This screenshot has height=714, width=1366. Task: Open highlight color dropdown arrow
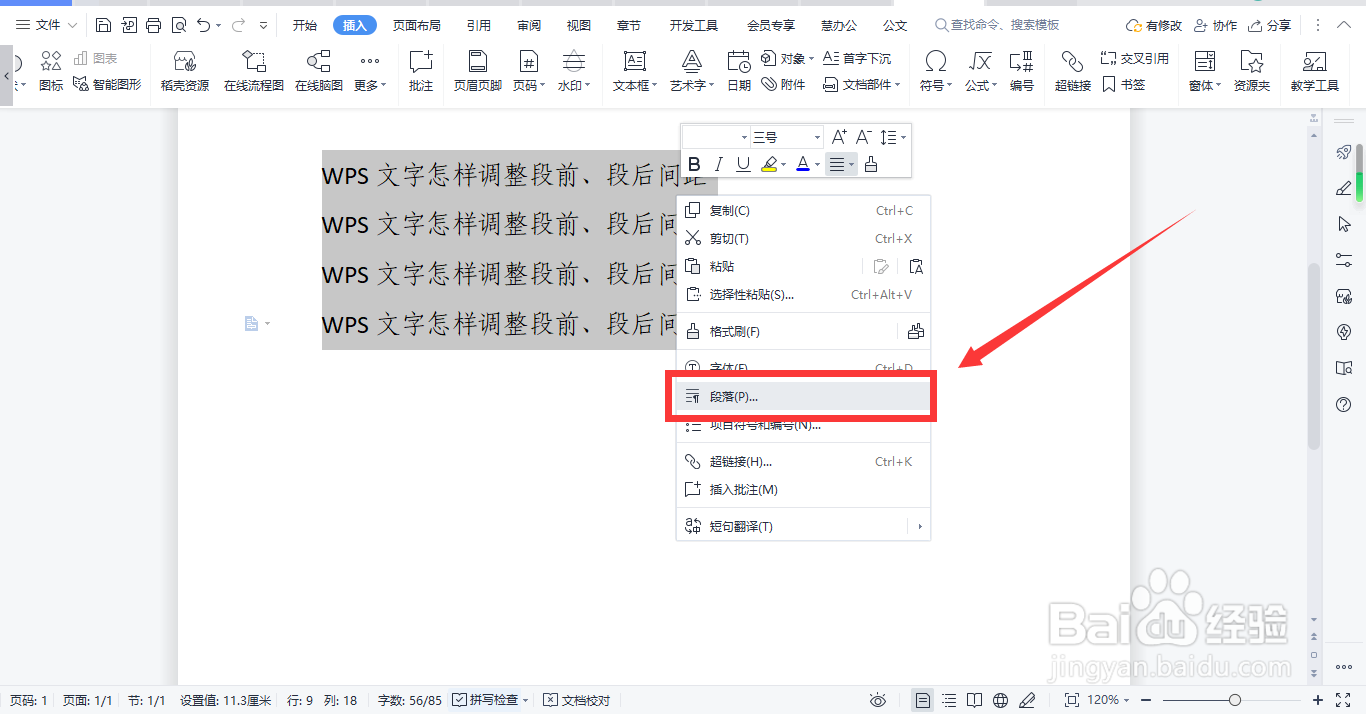784,164
